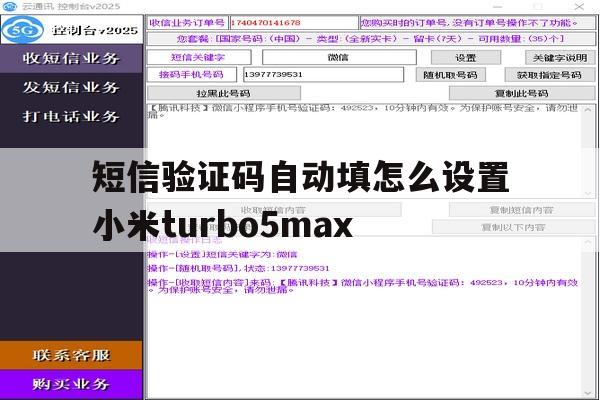Focus the 收信业务订单号 input field
The width and height of the screenshot is (600, 400).
point(294,23)
